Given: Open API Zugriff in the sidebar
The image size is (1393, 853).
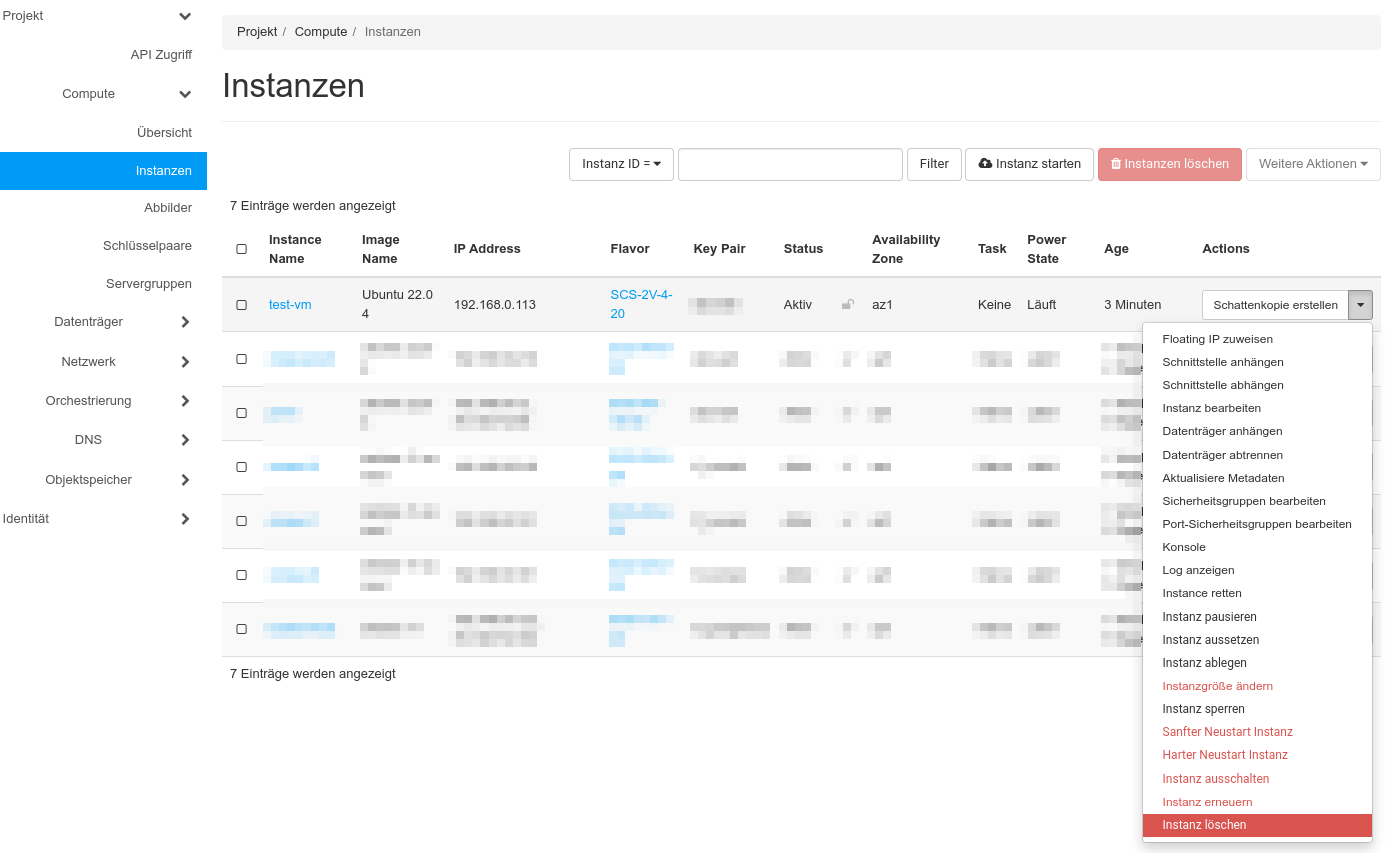Looking at the screenshot, I should pos(161,55).
